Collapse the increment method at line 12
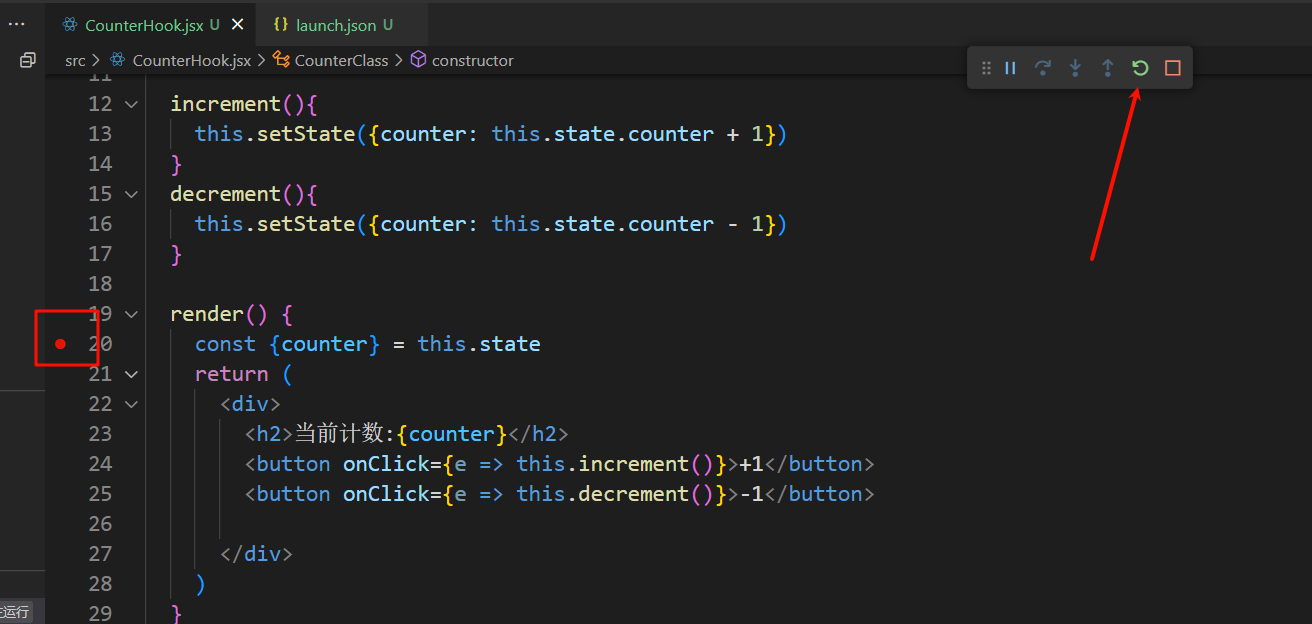1312x624 pixels. (x=131, y=104)
